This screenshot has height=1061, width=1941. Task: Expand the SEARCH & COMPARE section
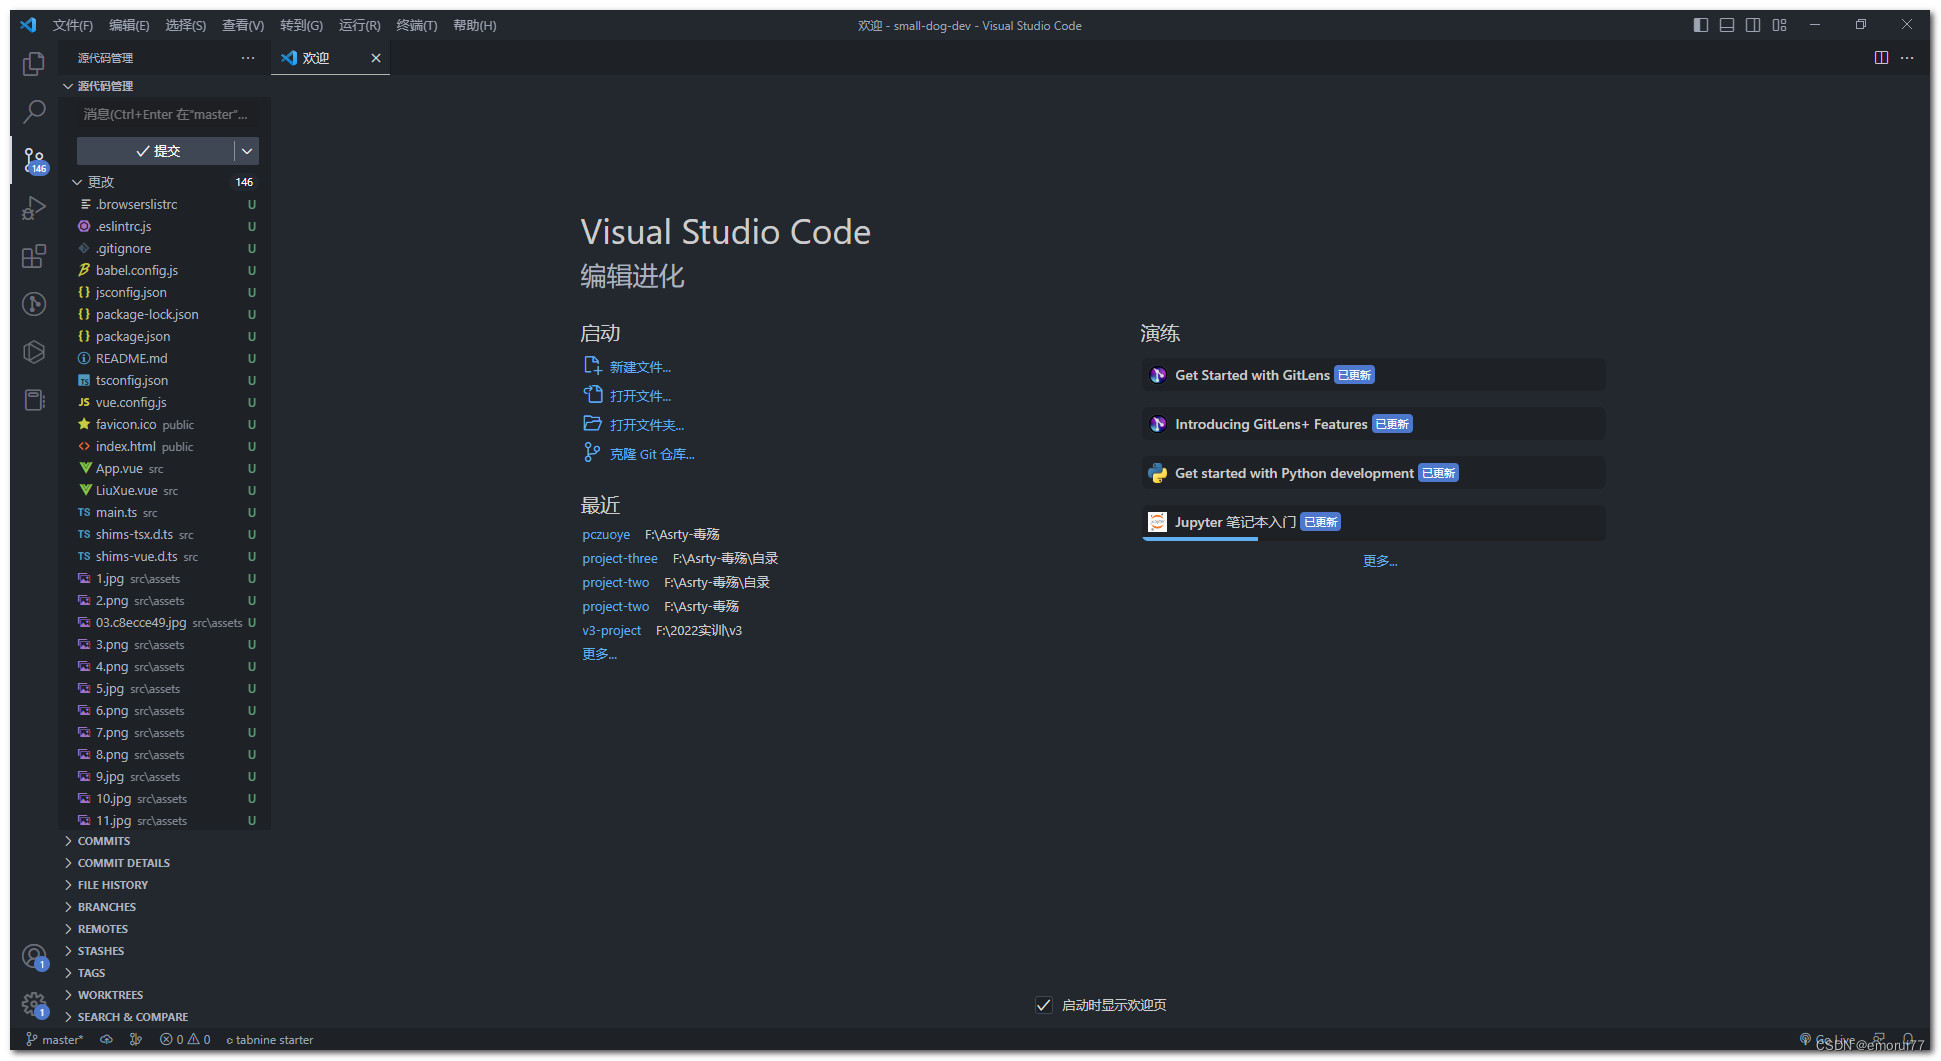click(165, 1017)
